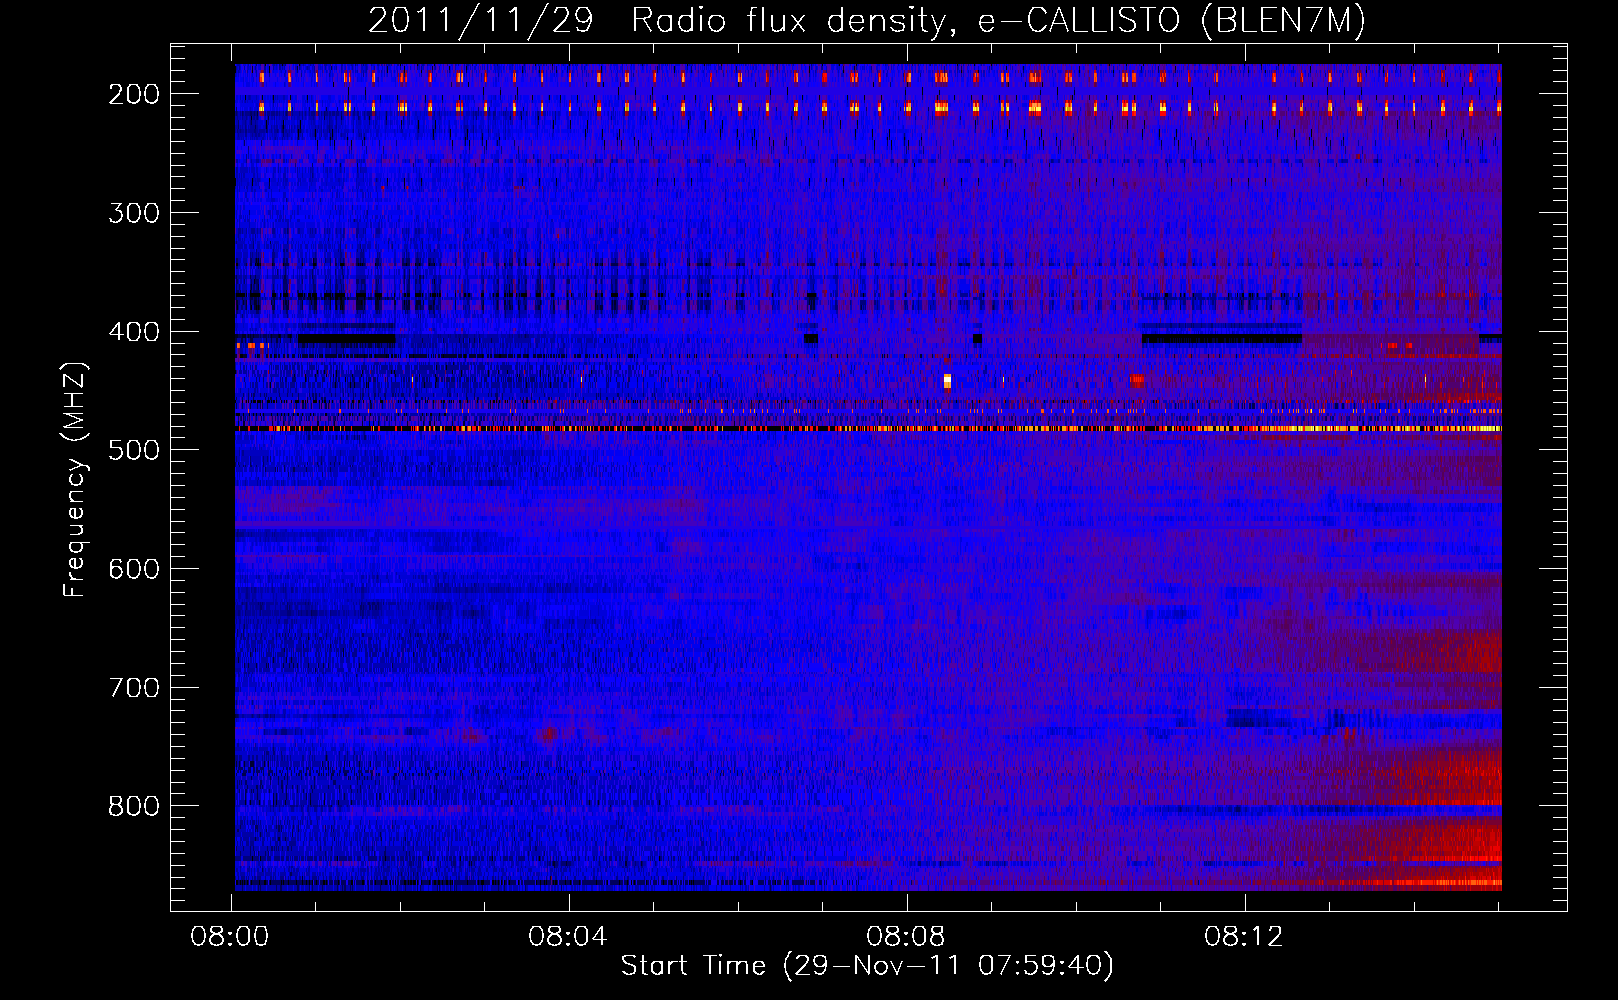Click the red spot near 08:10:40 at 440 MHz
Viewport: 1618px width, 1000px height.
[1136, 379]
